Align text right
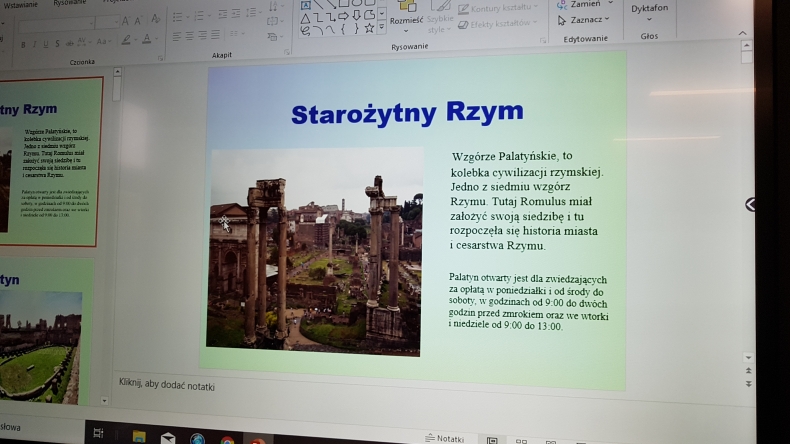 click(203, 36)
